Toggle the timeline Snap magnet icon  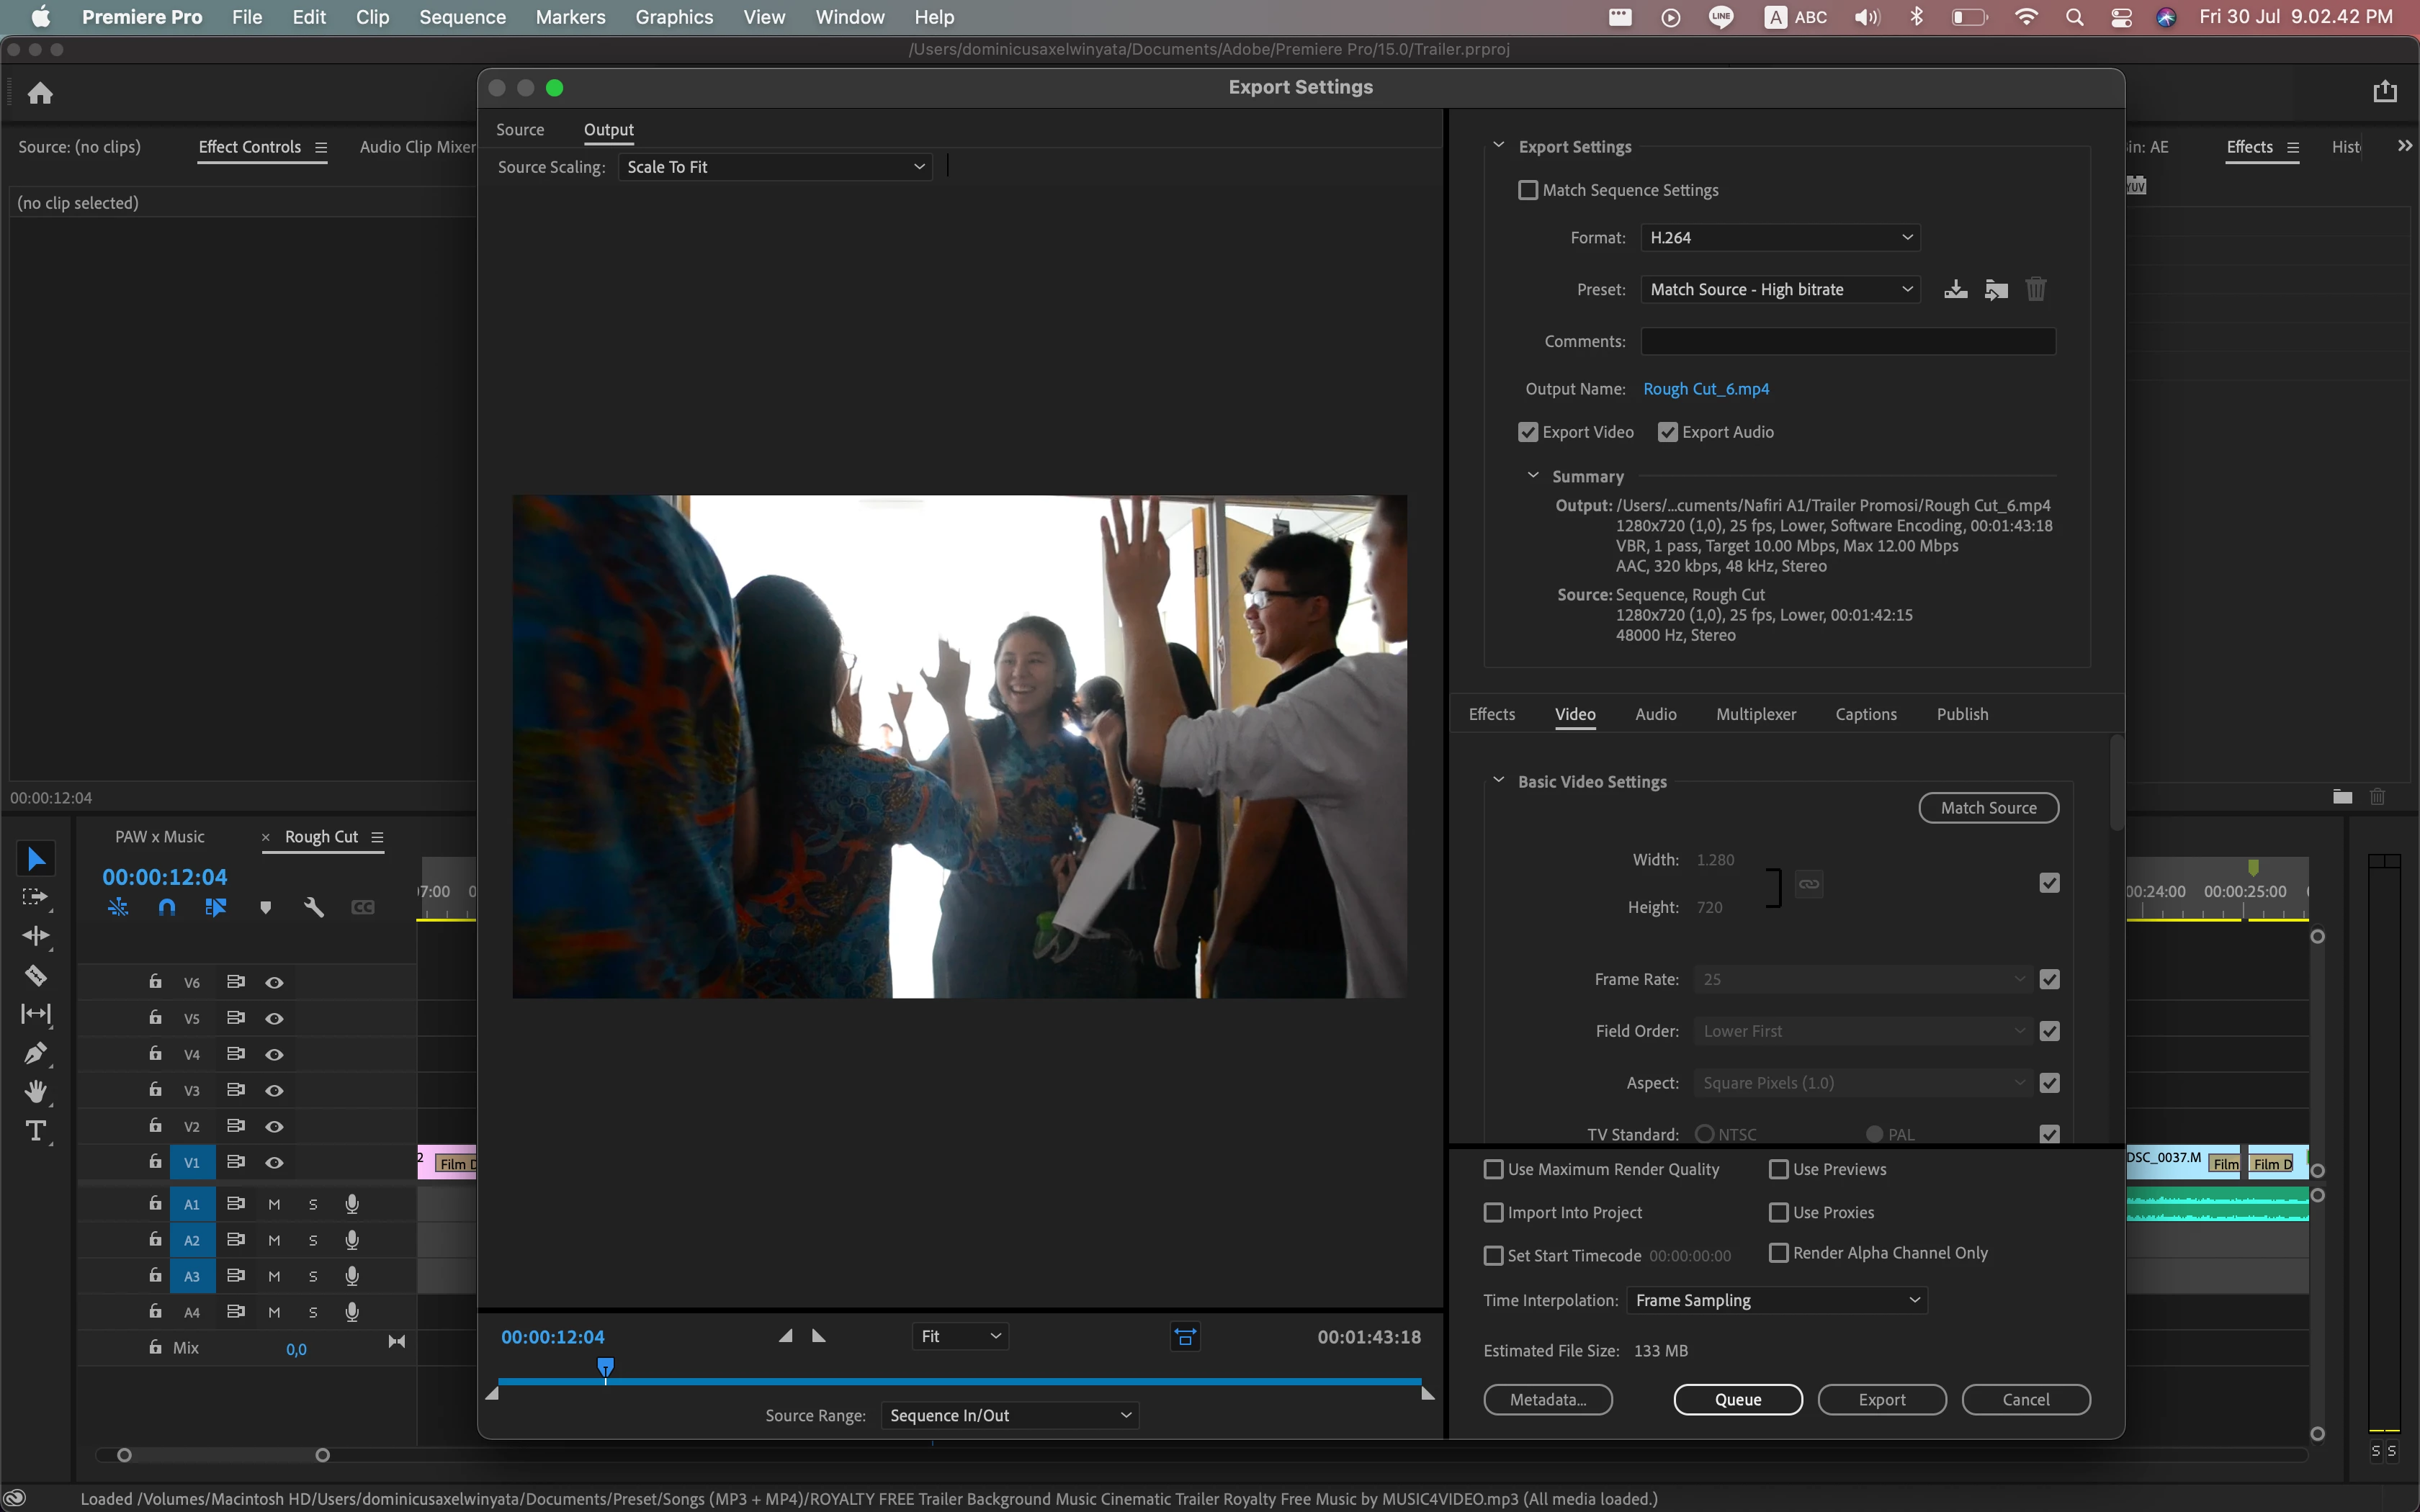pyautogui.click(x=167, y=908)
